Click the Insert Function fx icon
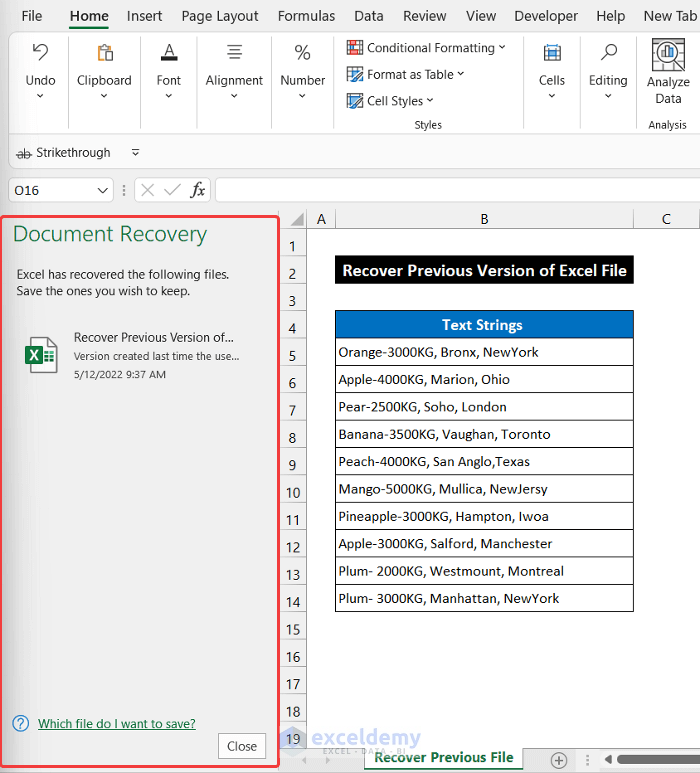This screenshot has width=700, height=773. [198, 190]
